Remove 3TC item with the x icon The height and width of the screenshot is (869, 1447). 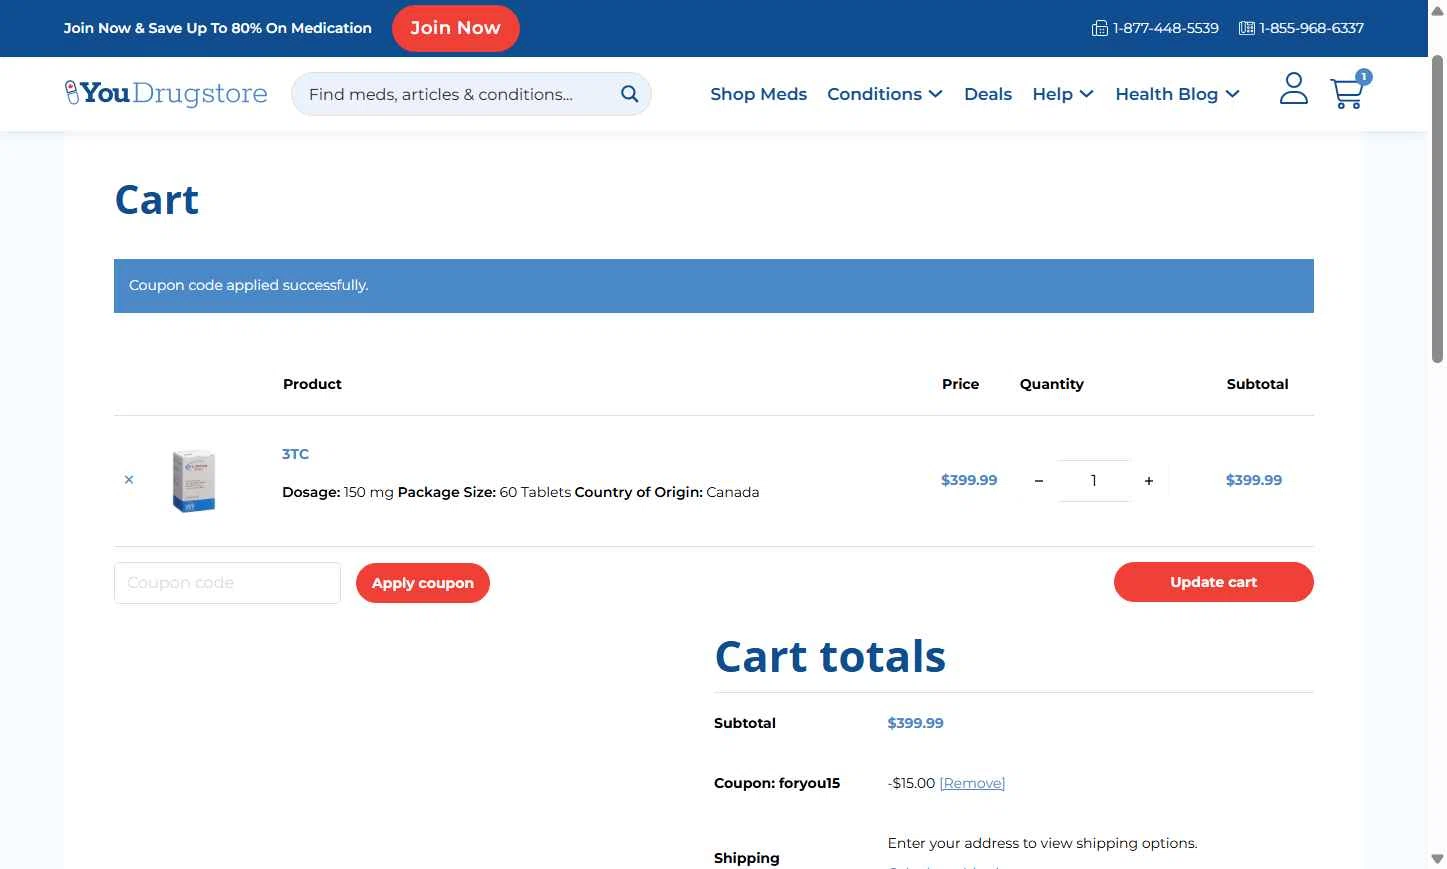tap(129, 480)
